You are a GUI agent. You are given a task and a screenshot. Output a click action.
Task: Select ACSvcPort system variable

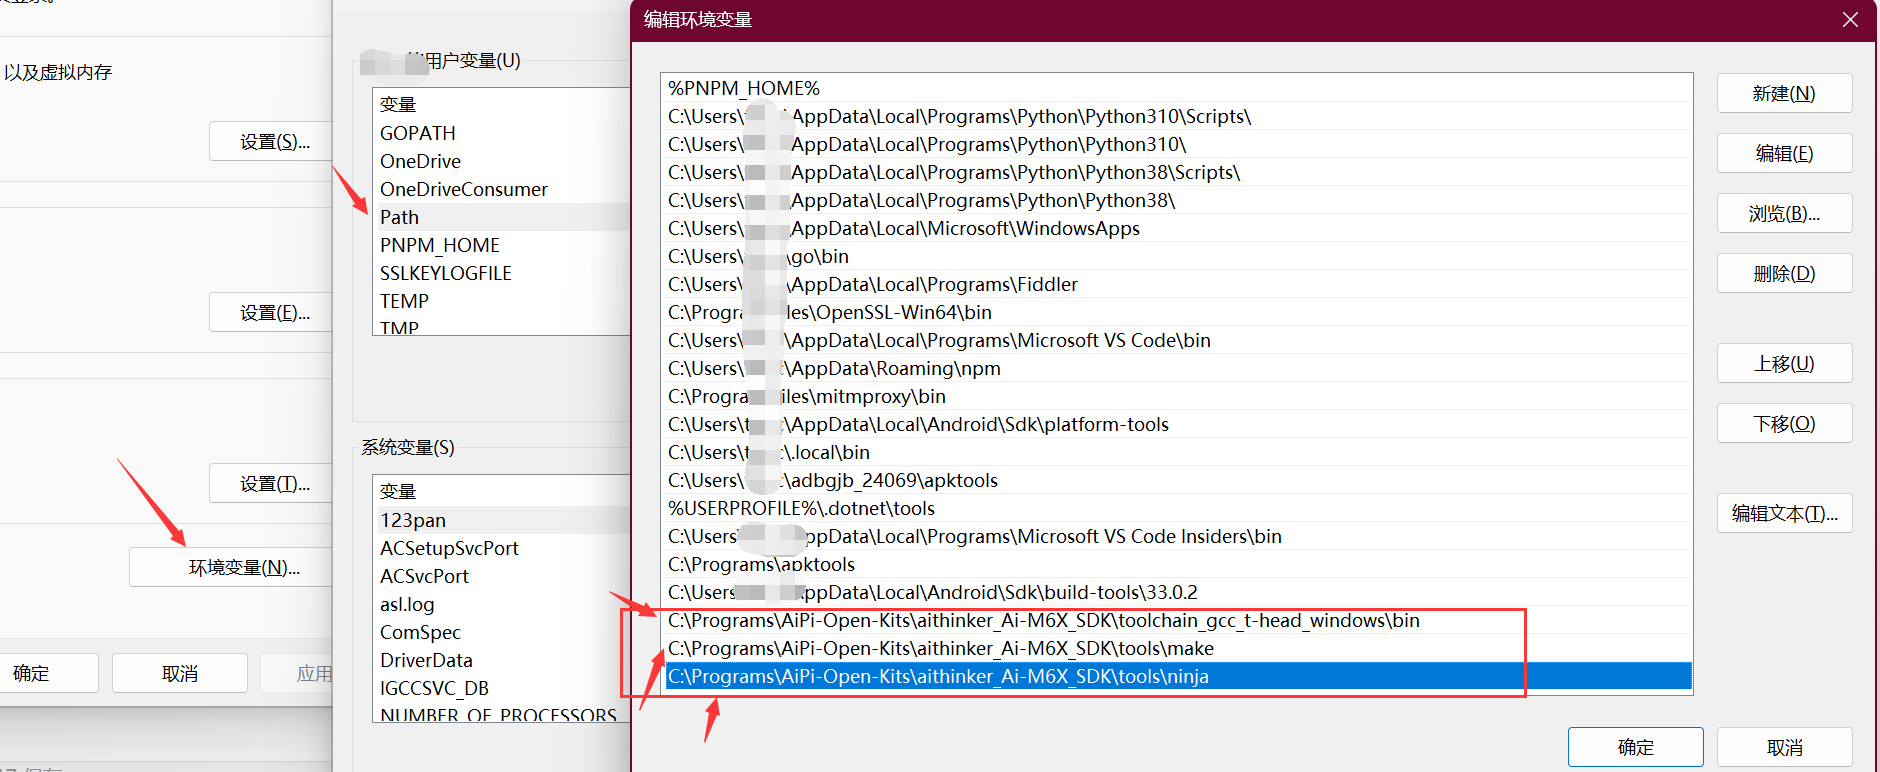click(x=502, y=576)
